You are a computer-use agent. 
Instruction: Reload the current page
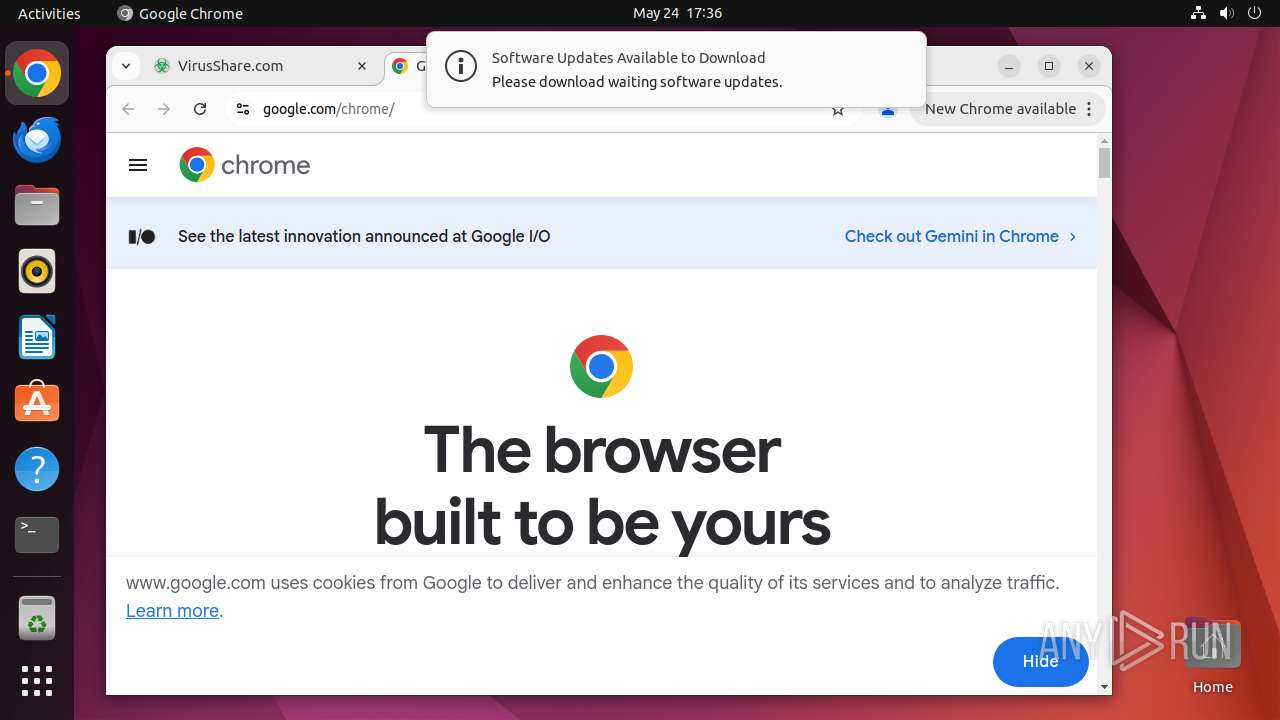(200, 109)
